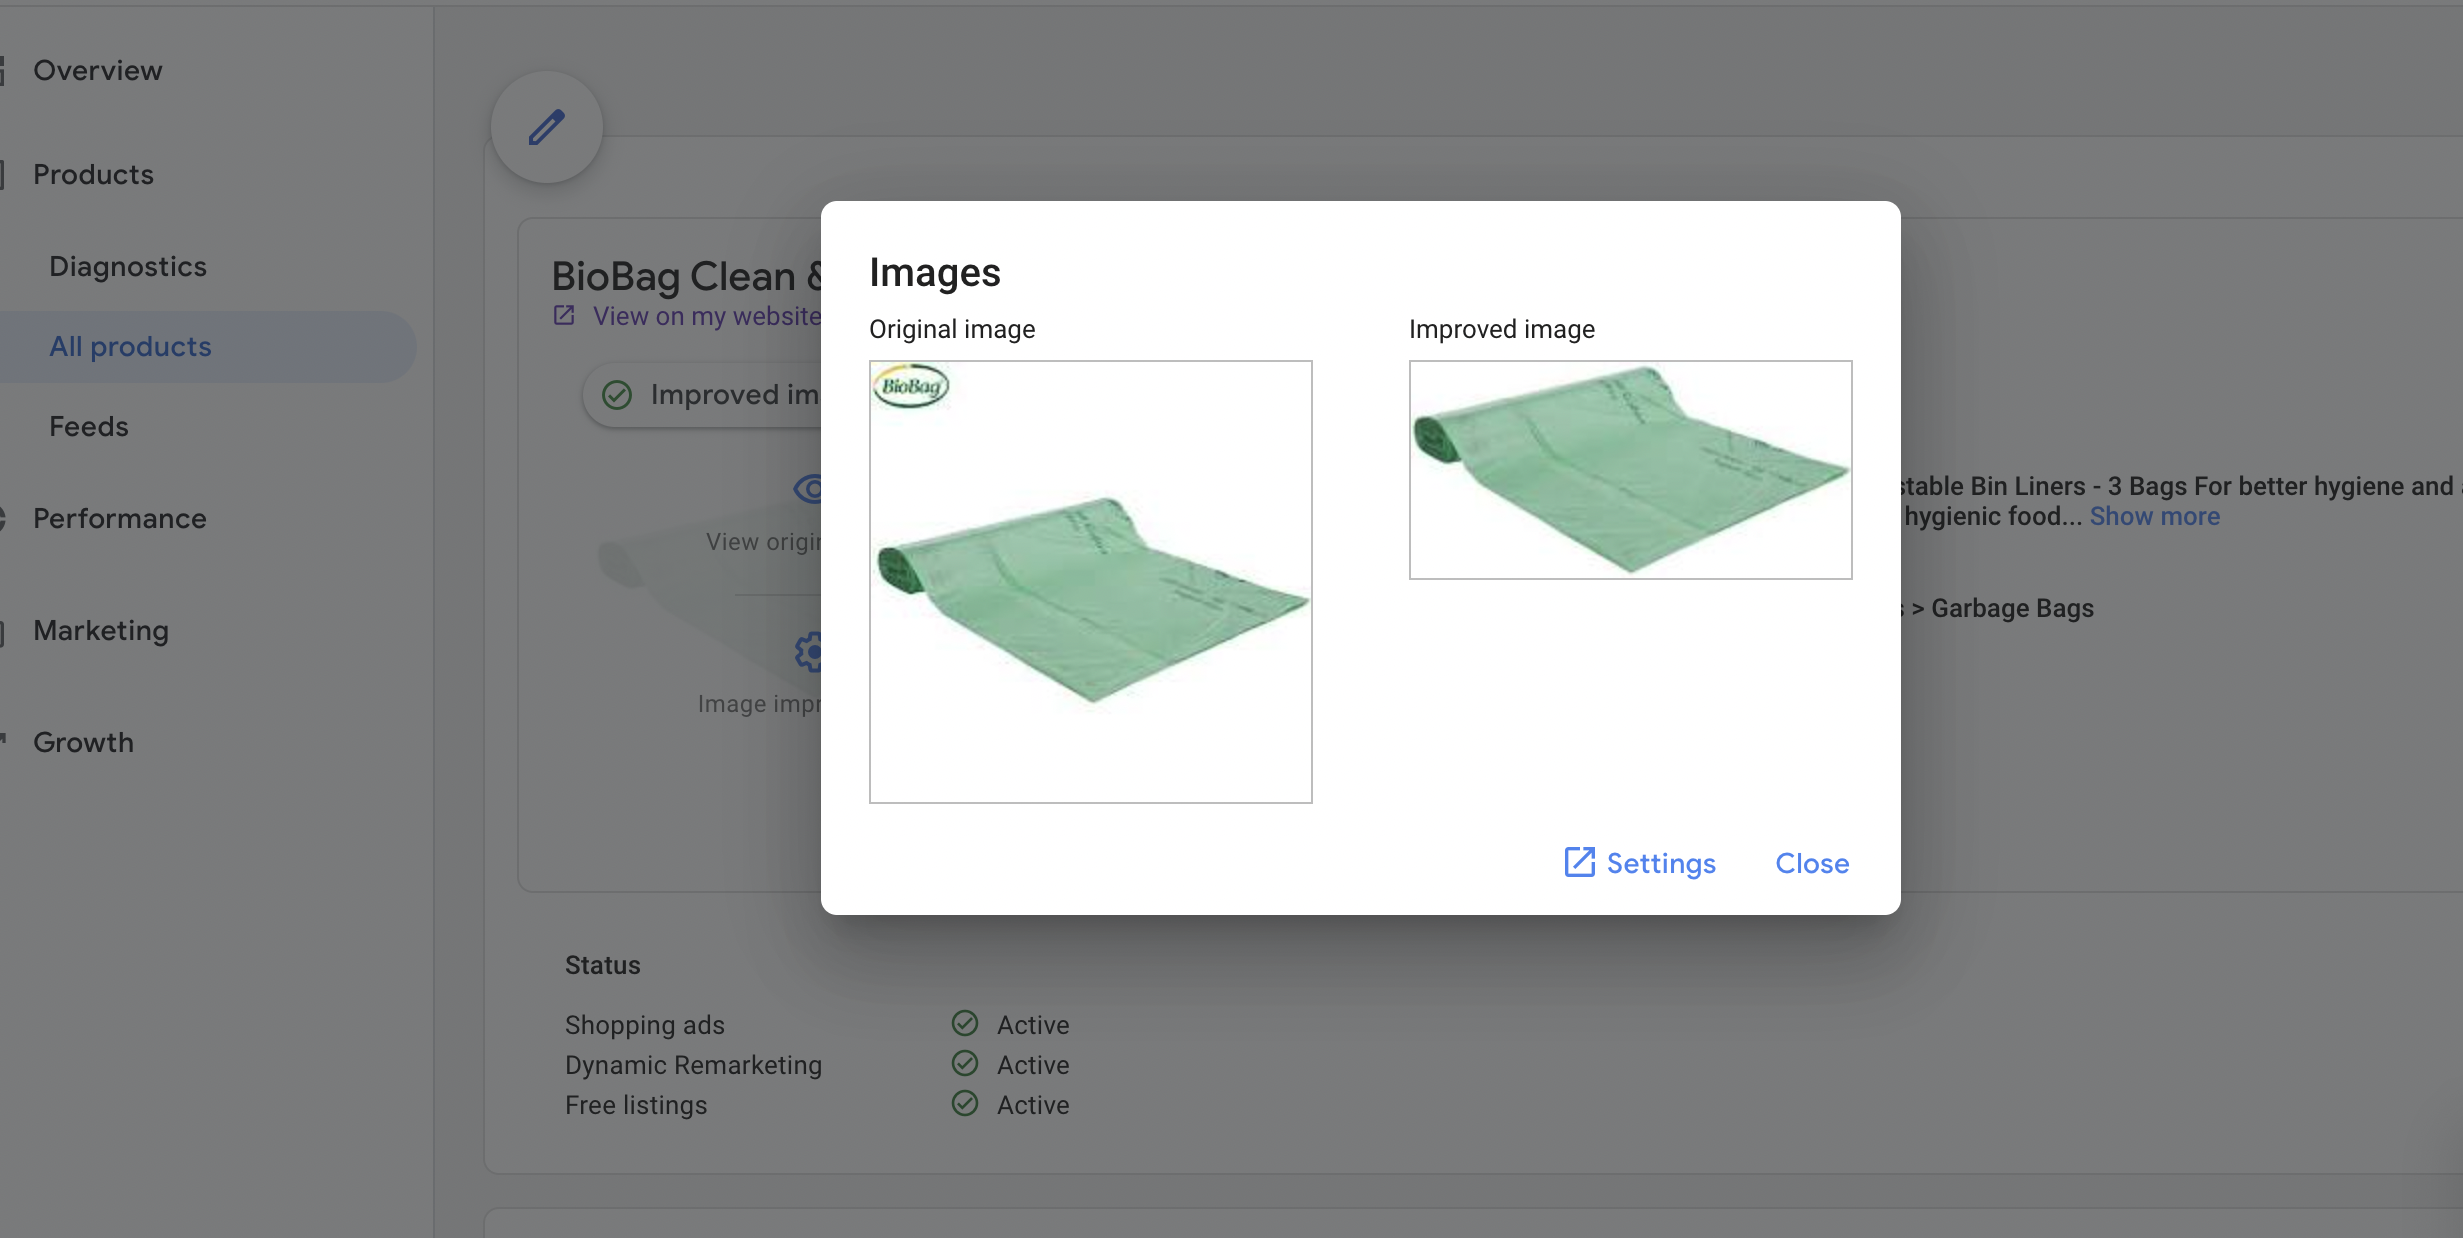The width and height of the screenshot is (2463, 1238).
Task: Expand the Performance sidebar section
Action: [119, 518]
